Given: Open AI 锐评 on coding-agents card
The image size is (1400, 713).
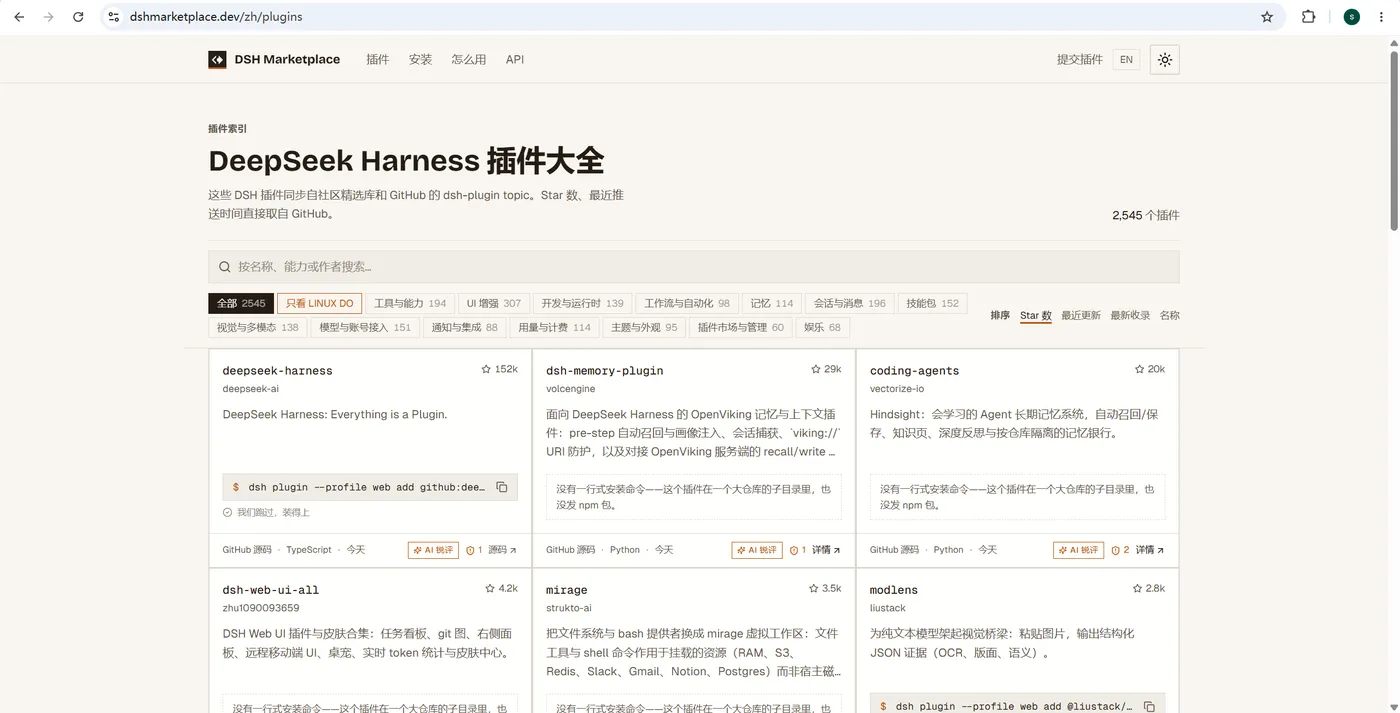Looking at the screenshot, I should (x=1078, y=550).
